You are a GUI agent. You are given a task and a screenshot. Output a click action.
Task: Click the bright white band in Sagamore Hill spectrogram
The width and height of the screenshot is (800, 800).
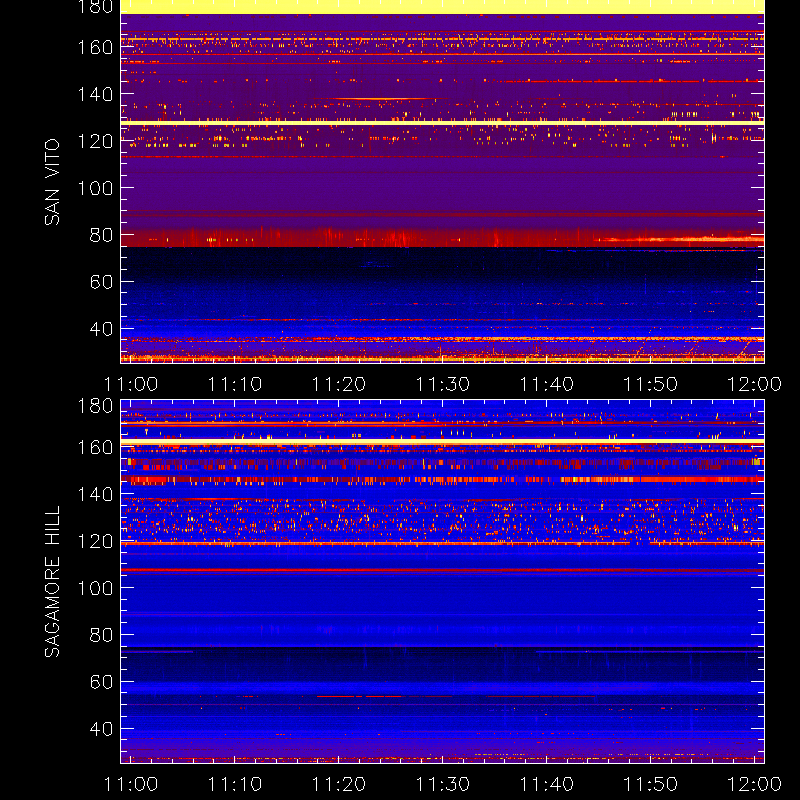tap(442, 441)
